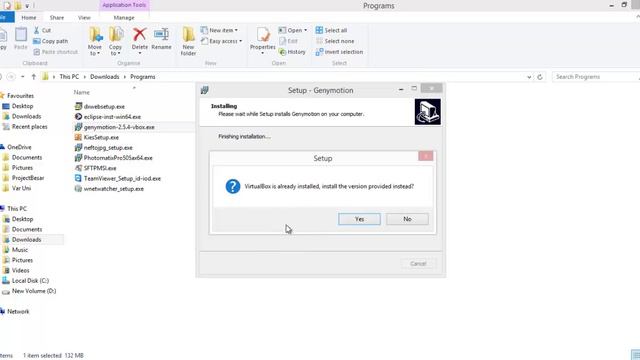640x360 pixels.
Task: Click Invert selection in ribbon
Action: [x=339, y=52]
